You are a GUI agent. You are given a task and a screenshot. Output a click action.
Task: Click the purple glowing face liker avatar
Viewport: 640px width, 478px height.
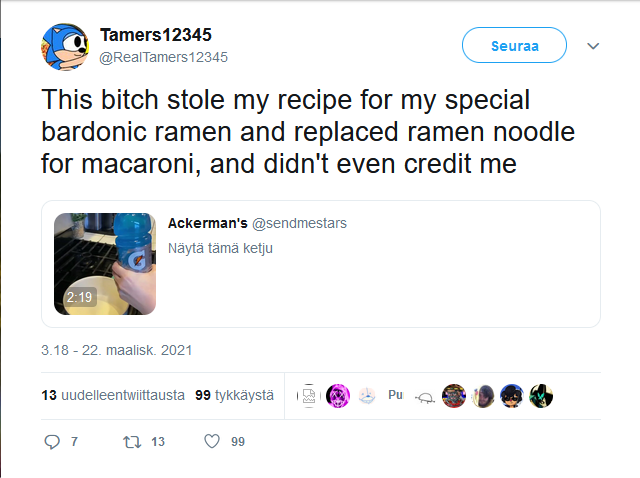pos(338,396)
